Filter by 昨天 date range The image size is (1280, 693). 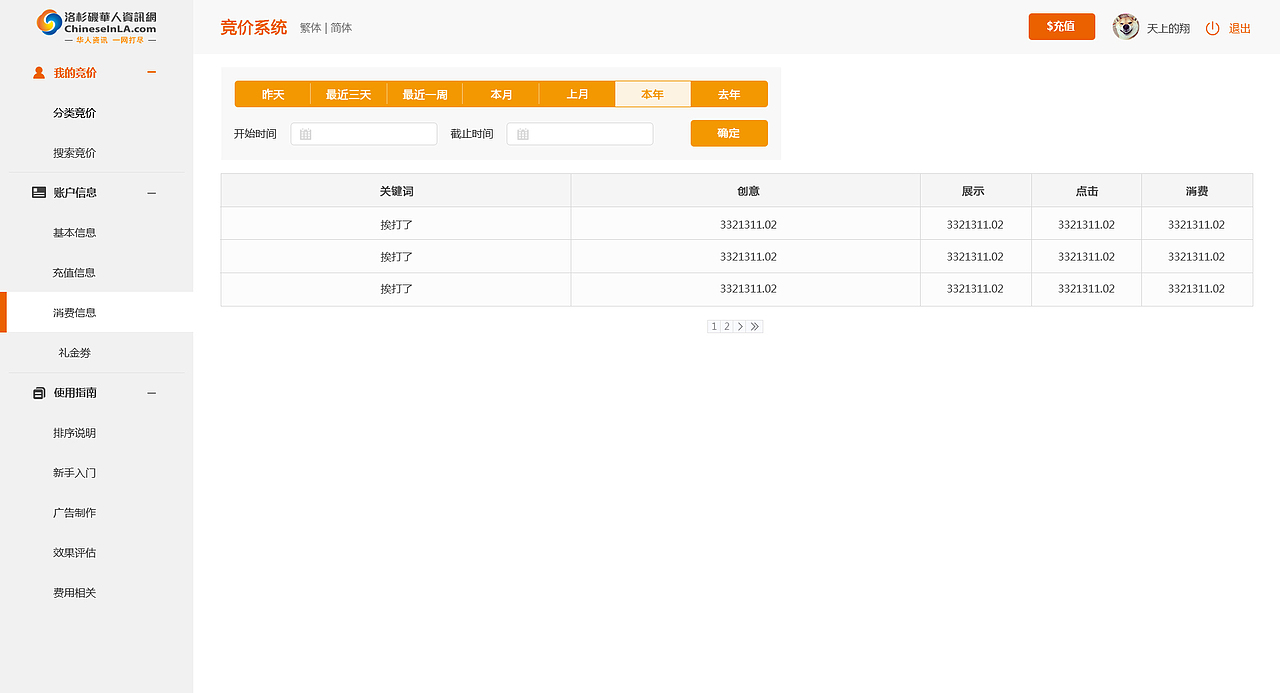coord(273,94)
